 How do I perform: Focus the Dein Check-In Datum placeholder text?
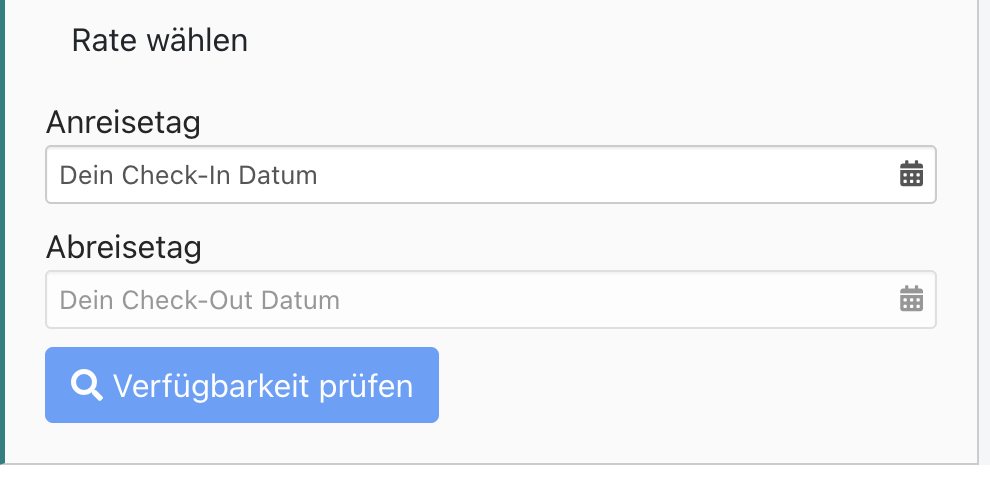pos(188,176)
